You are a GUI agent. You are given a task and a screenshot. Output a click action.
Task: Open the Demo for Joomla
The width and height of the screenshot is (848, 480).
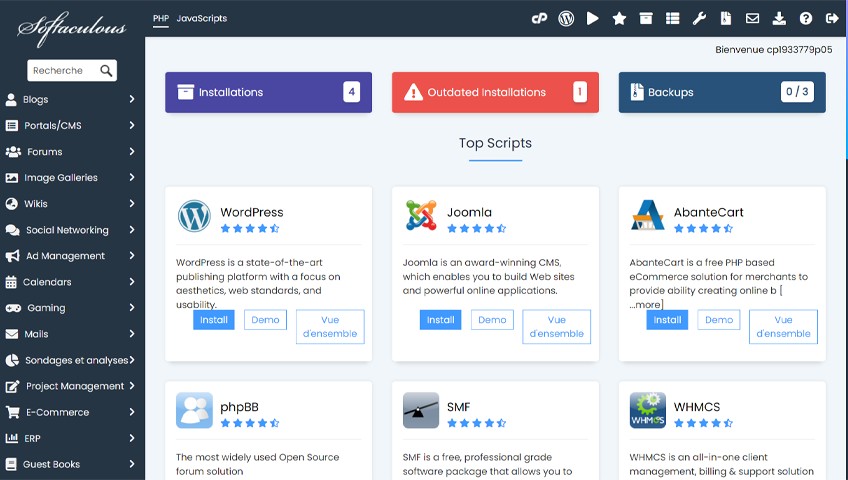(492, 320)
